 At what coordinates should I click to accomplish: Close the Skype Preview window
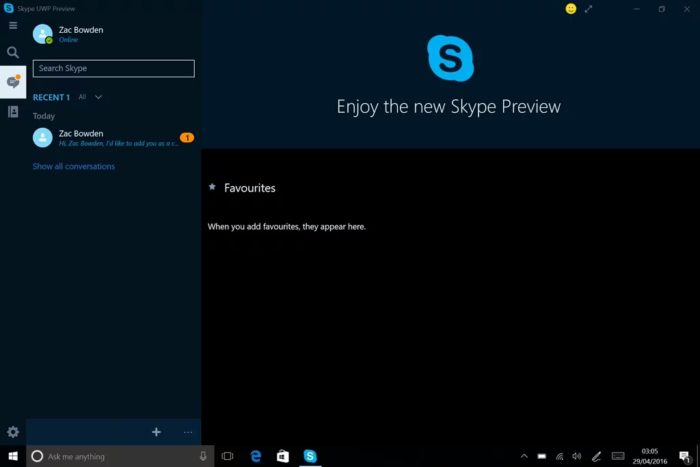687,9
